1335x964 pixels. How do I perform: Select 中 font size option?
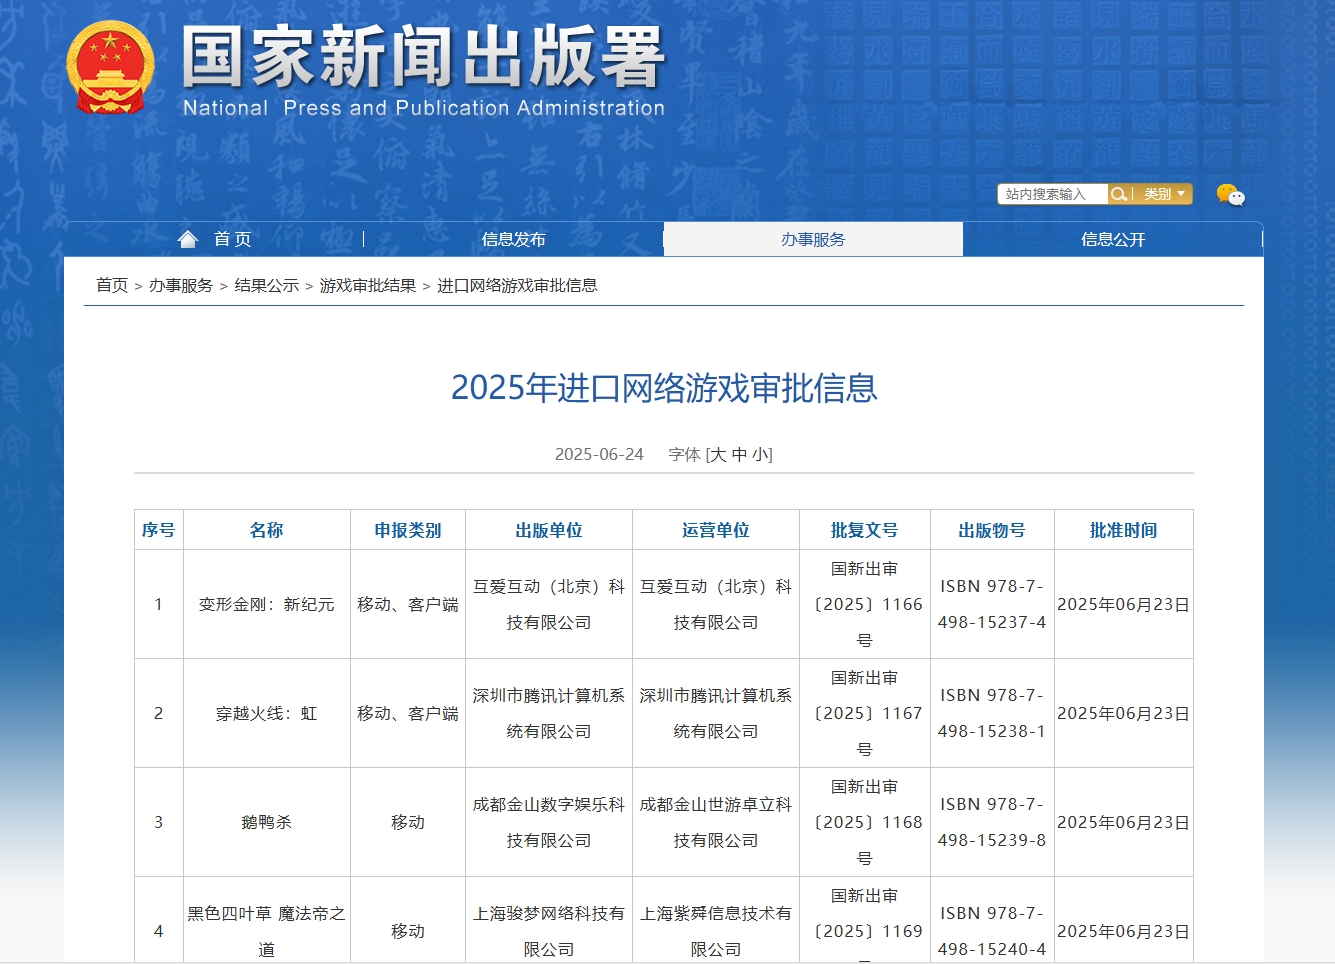(x=740, y=453)
